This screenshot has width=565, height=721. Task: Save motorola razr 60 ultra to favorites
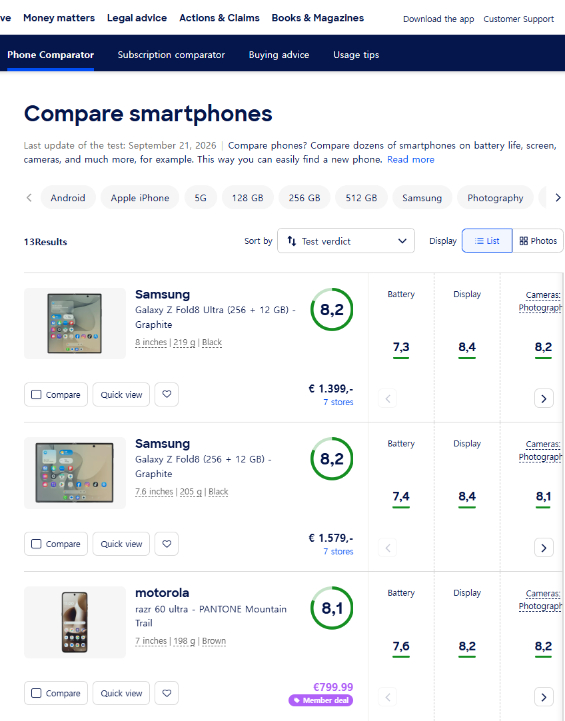coord(166,693)
